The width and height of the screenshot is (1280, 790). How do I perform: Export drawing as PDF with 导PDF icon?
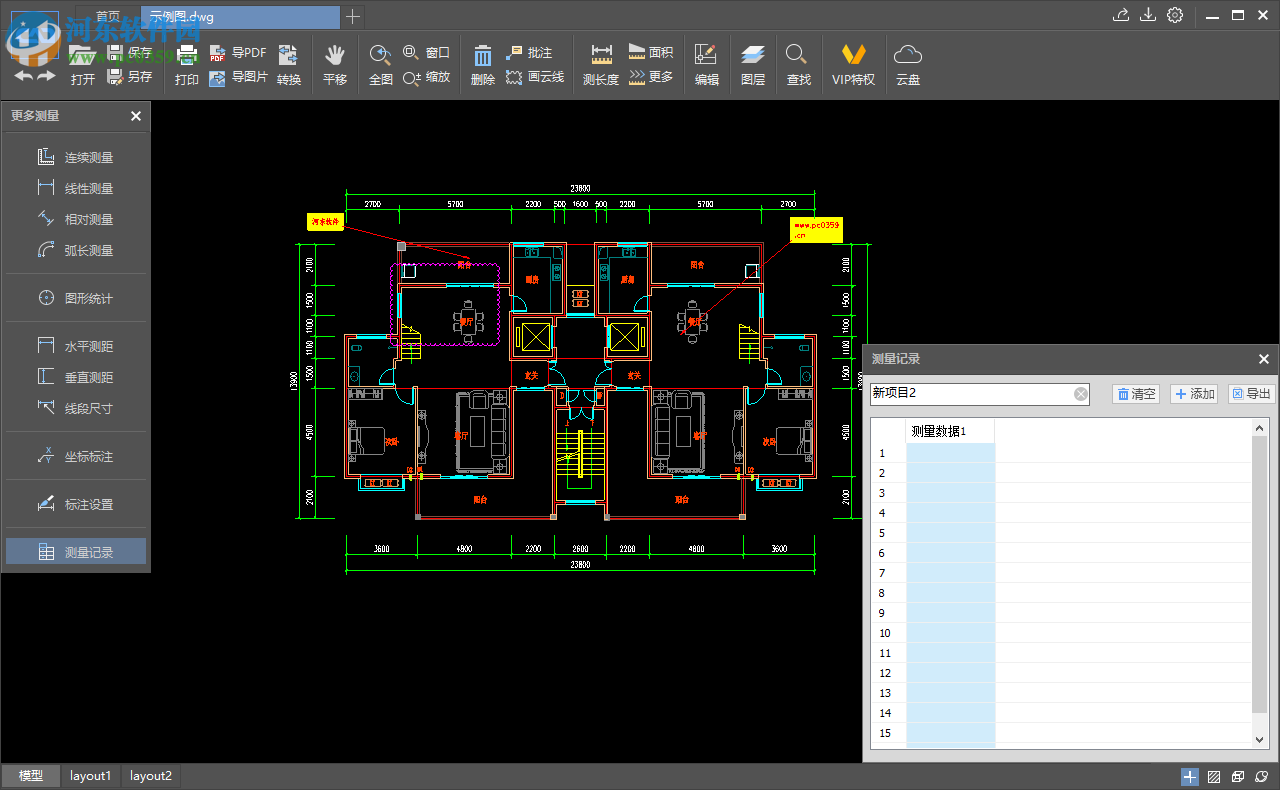click(x=237, y=51)
